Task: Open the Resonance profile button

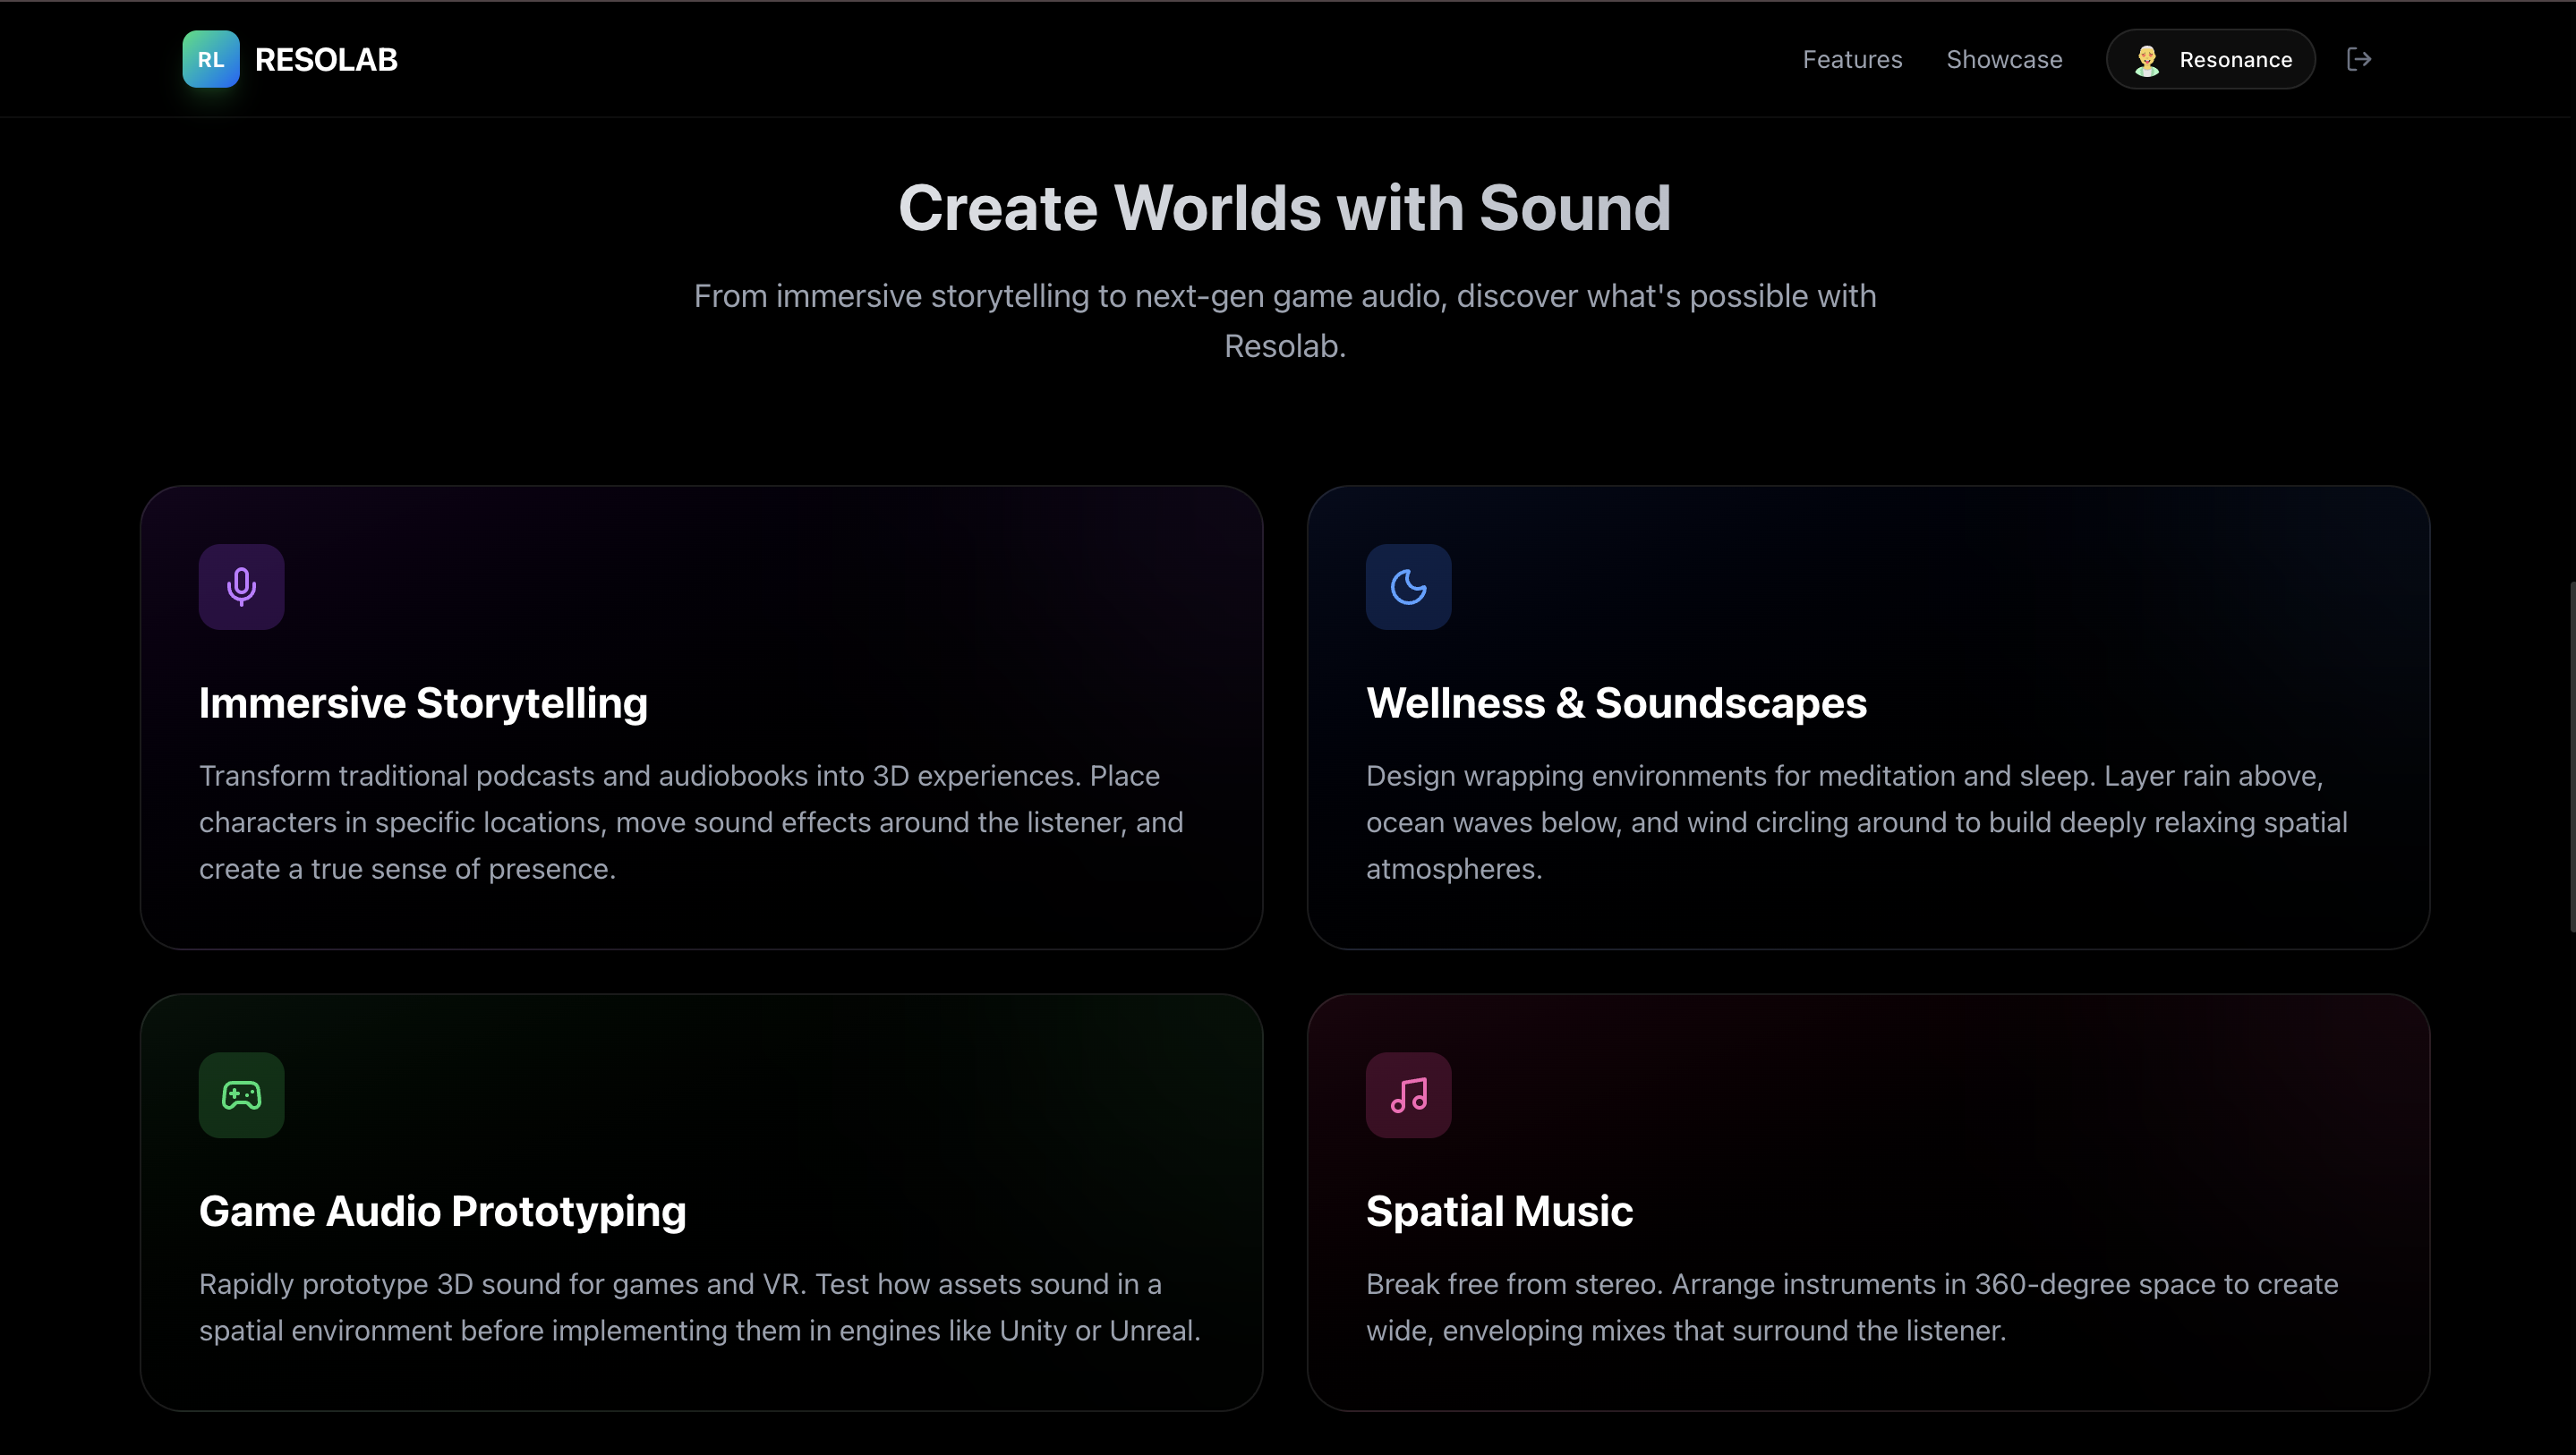Action: 2234,60
